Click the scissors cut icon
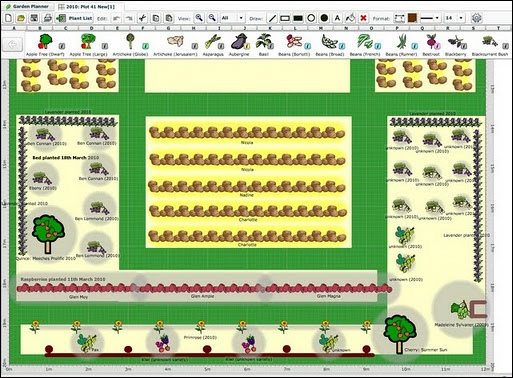The height and width of the screenshot is (378, 513). point(142,18)
